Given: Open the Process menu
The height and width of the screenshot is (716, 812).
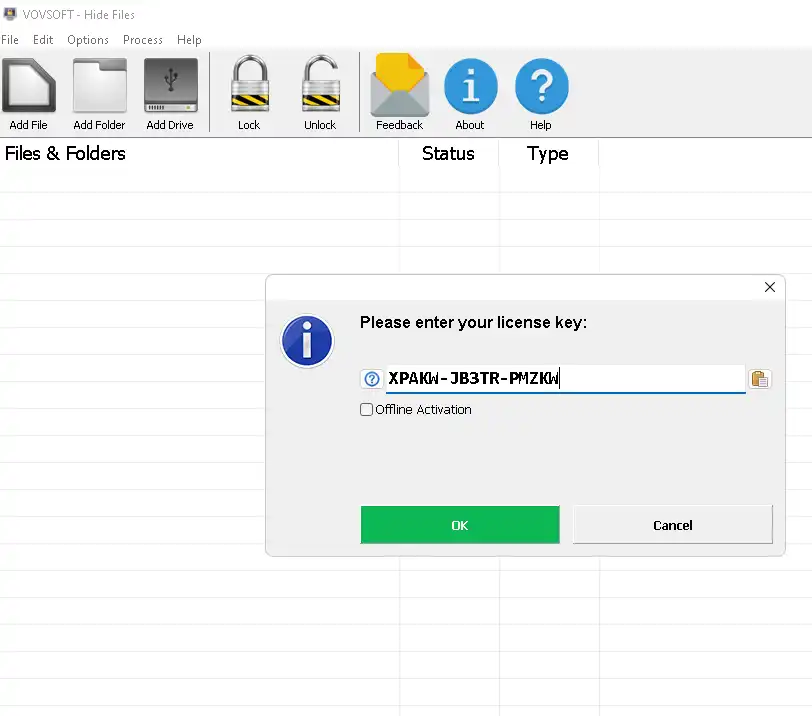Looking at the screenshot, I should pyautogui.click(x=143, y=40).
